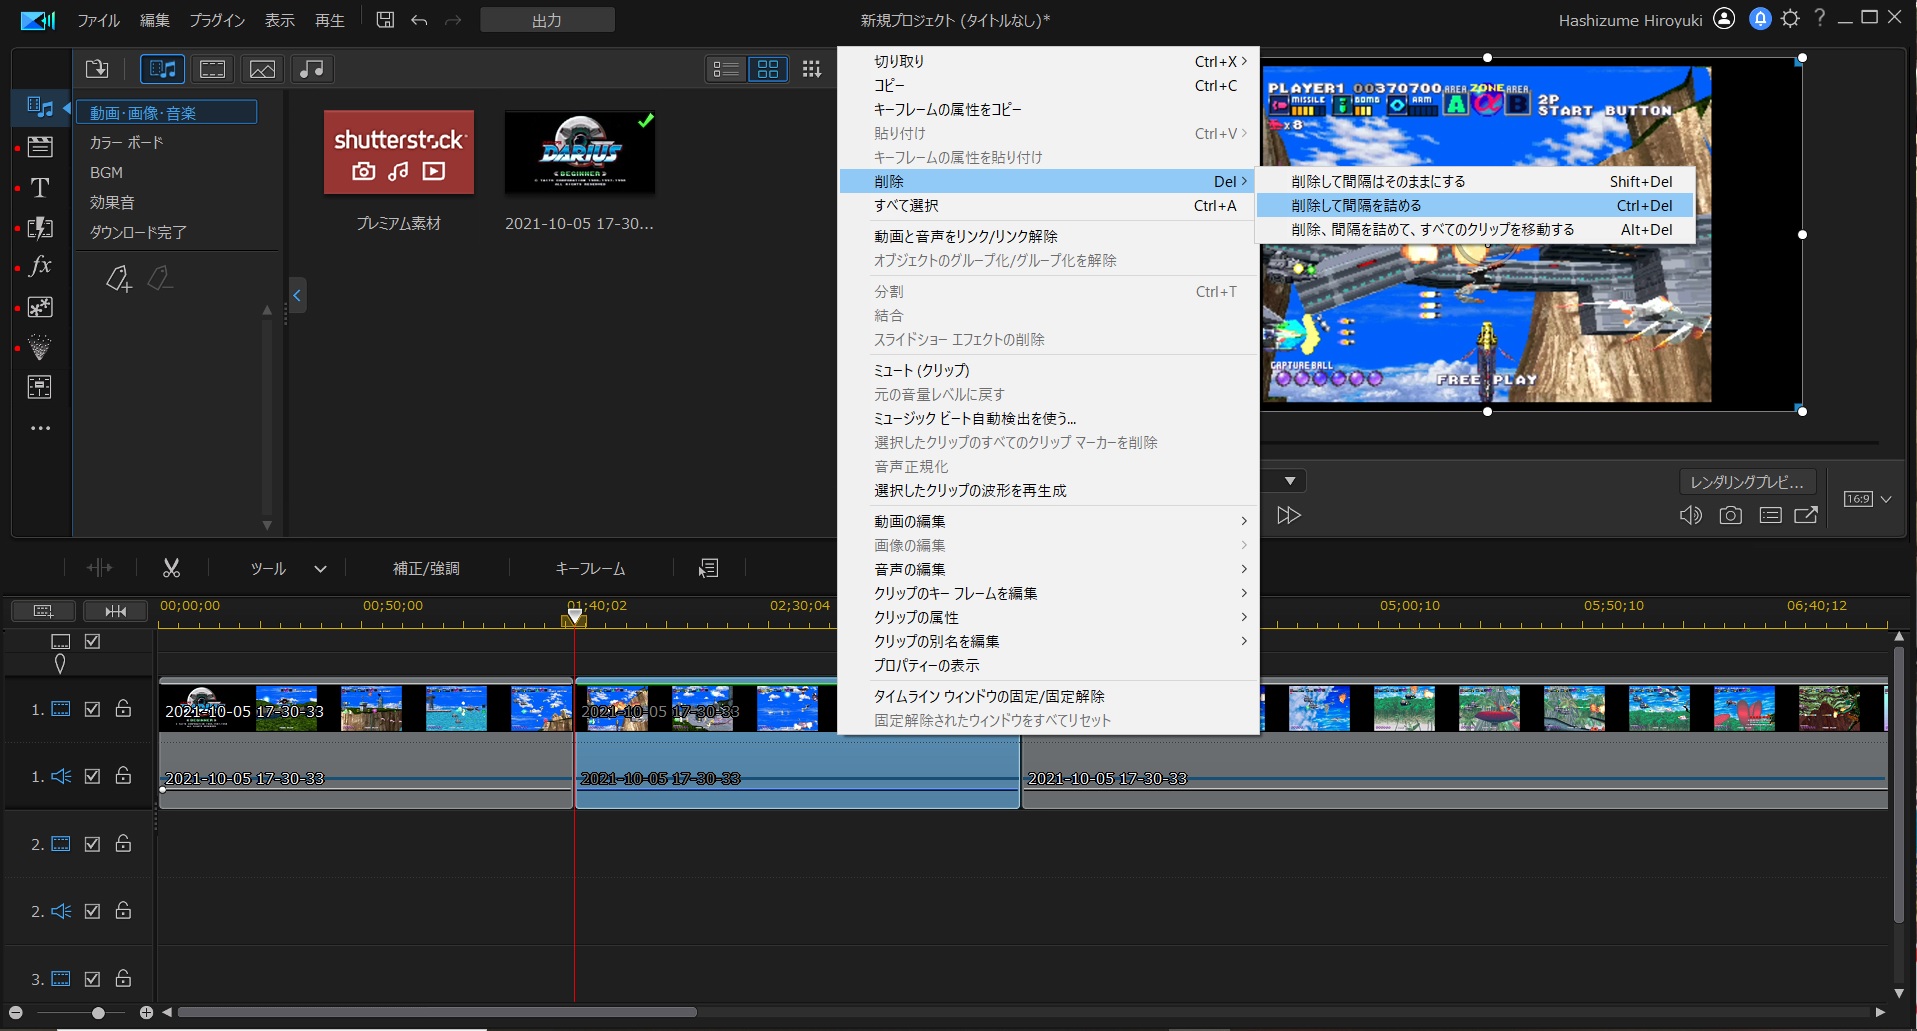
Task: Expand クリップのキー フレームを編集 submenu
Action: [x=1048, y=593]
